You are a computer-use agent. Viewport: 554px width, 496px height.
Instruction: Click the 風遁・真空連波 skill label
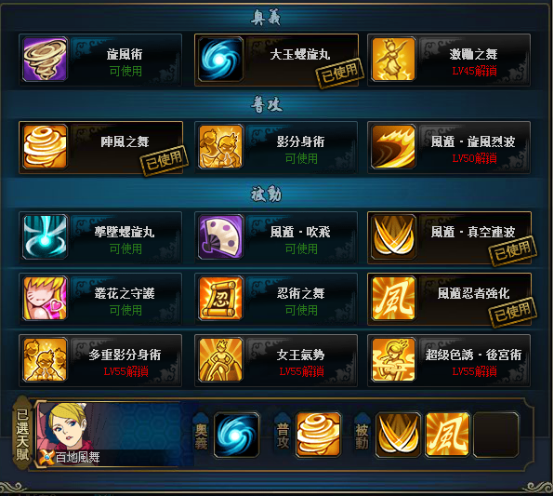tap(473, 232)
